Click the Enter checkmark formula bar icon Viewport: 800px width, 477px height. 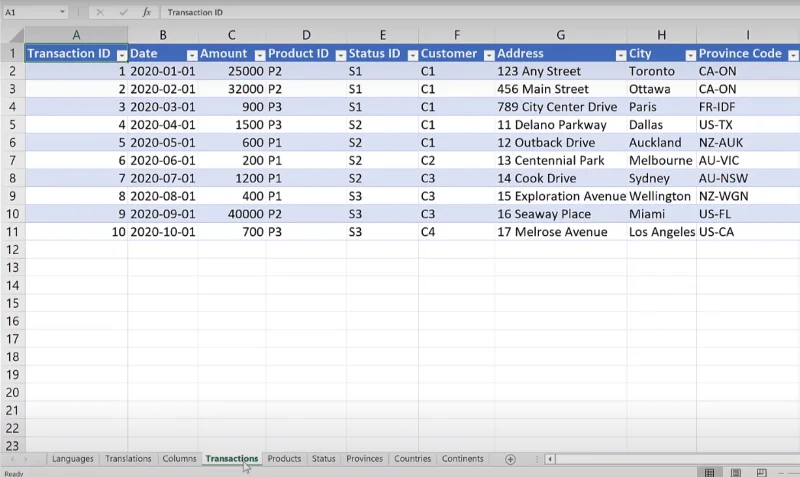(123, 12)
